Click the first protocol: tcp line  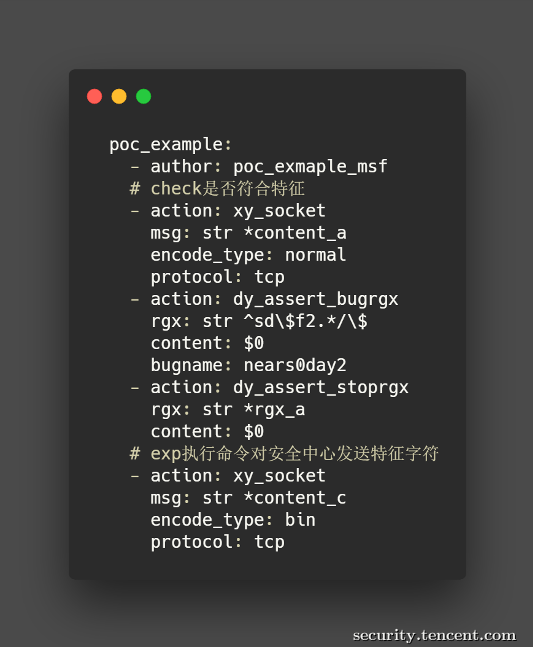(217, 277)
